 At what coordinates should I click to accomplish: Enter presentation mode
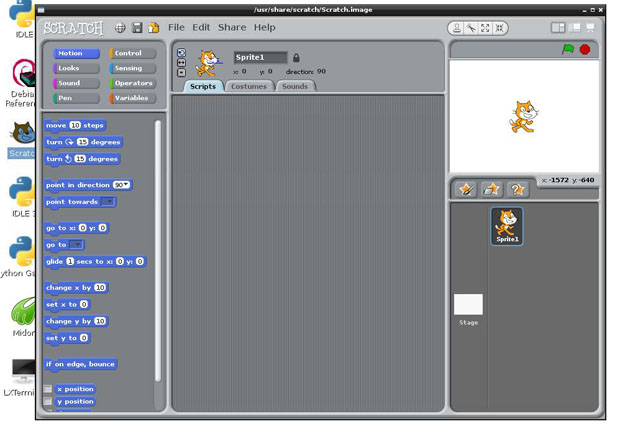pos(590,28)
